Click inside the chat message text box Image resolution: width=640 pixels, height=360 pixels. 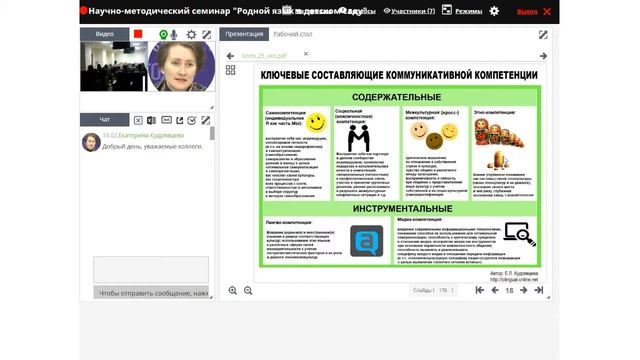[151, 269]
